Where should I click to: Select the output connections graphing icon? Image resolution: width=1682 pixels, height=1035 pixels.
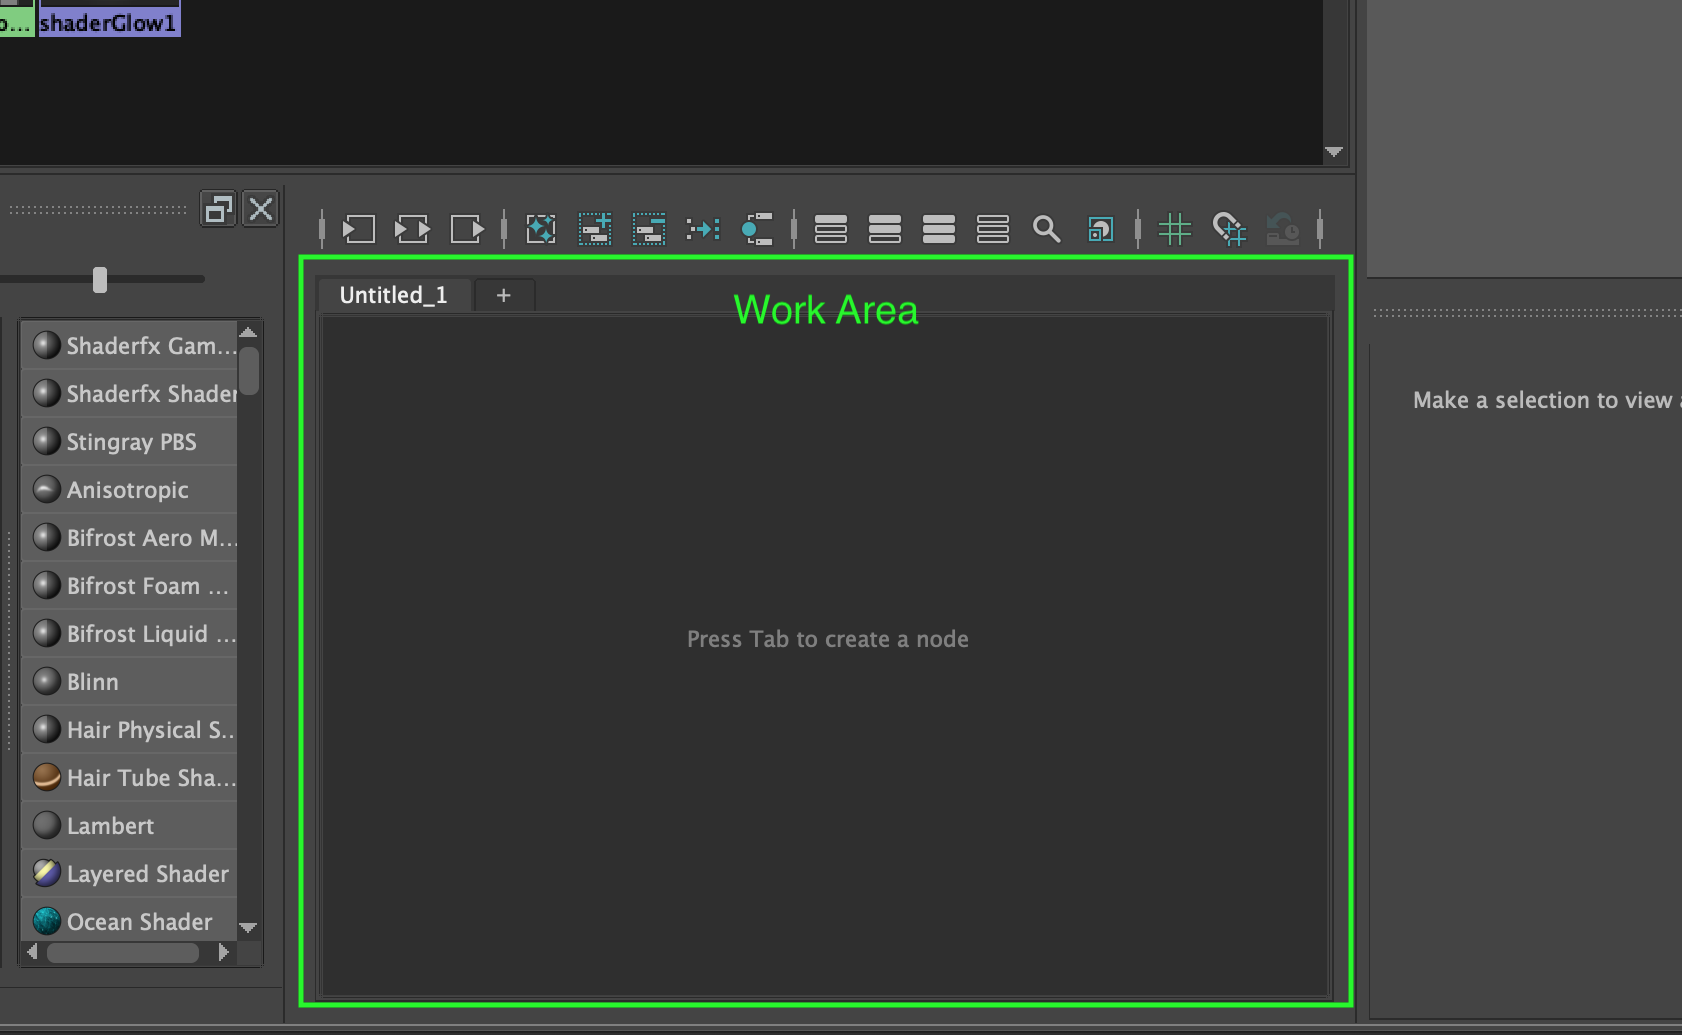(x=467, y=228)
